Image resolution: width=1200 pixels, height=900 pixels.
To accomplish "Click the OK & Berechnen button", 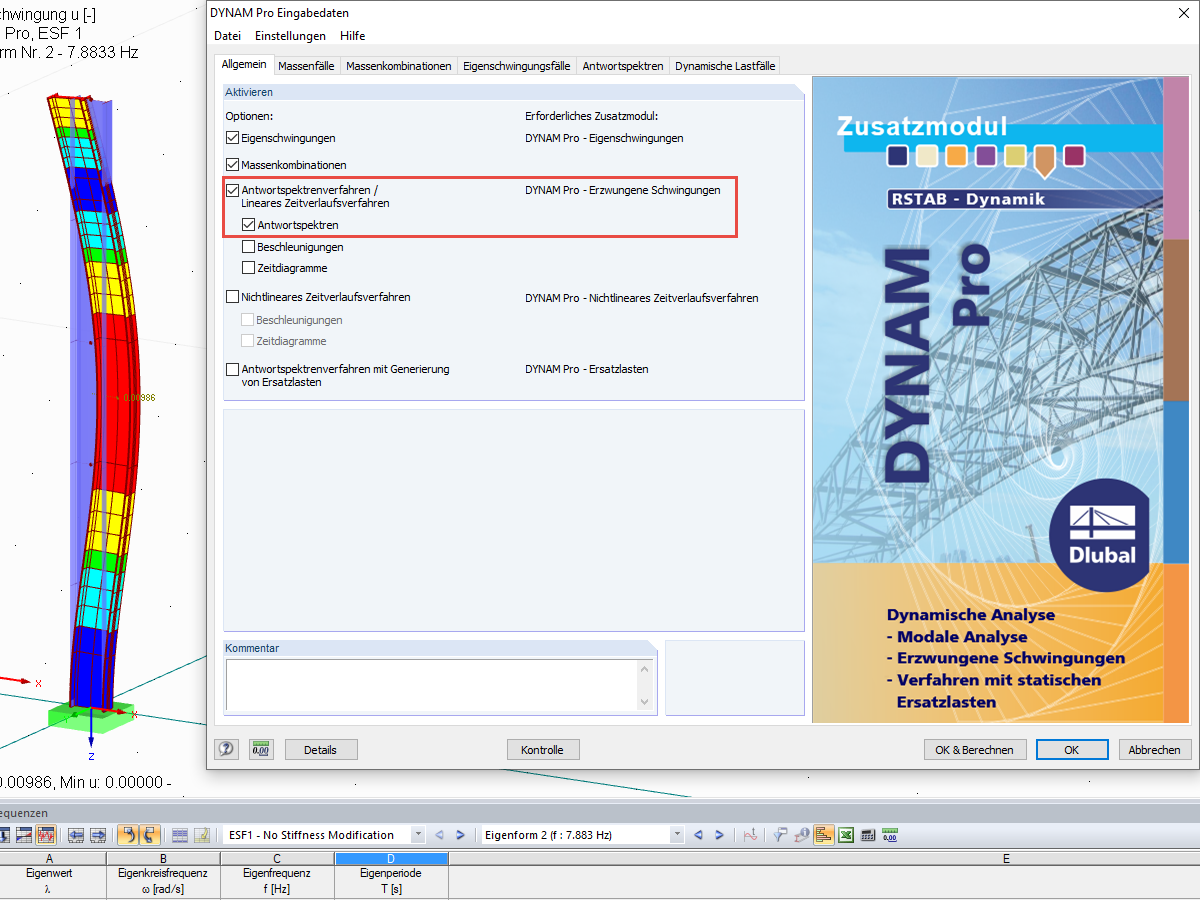I will [974, 749].
